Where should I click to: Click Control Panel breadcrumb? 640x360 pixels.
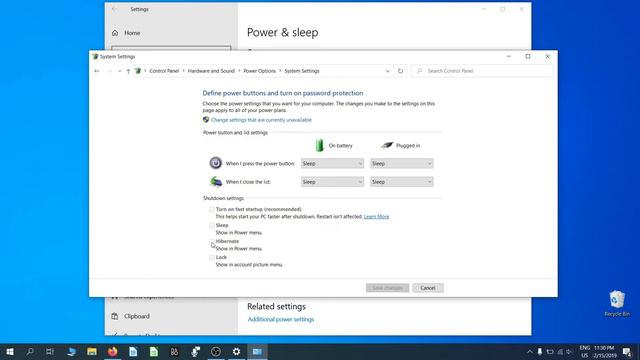(x=164, y=71)
